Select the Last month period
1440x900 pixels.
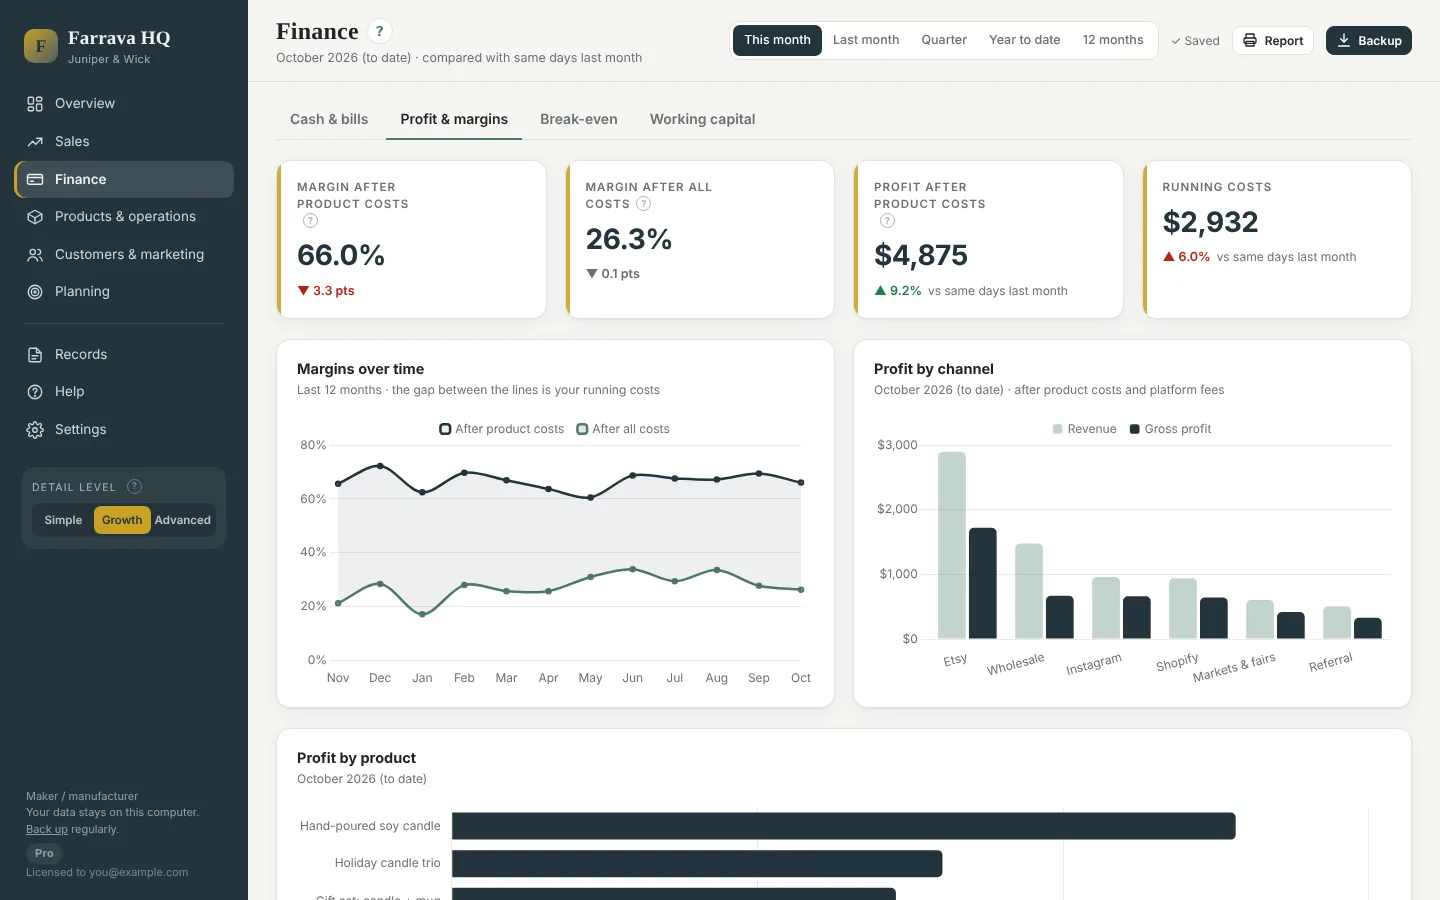point(866,40)
